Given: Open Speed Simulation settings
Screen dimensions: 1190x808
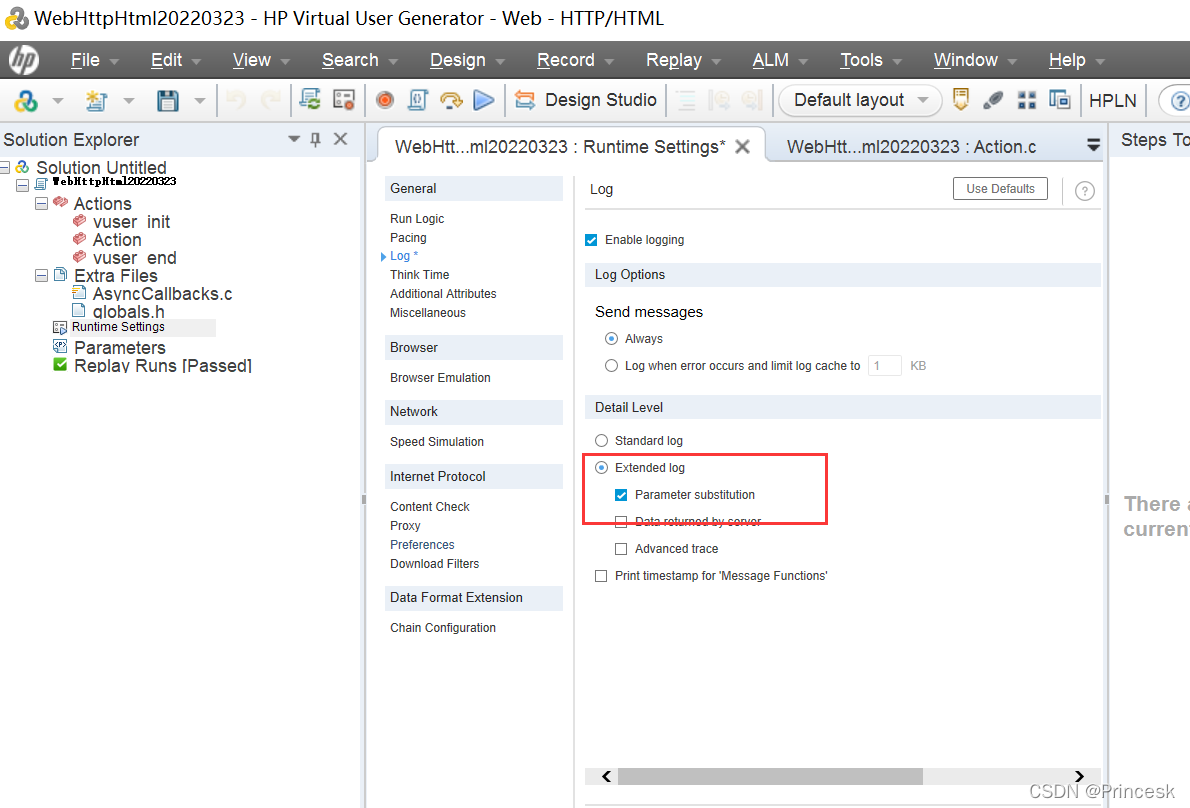Looking at the screenshot, I should tap(436, 442).
